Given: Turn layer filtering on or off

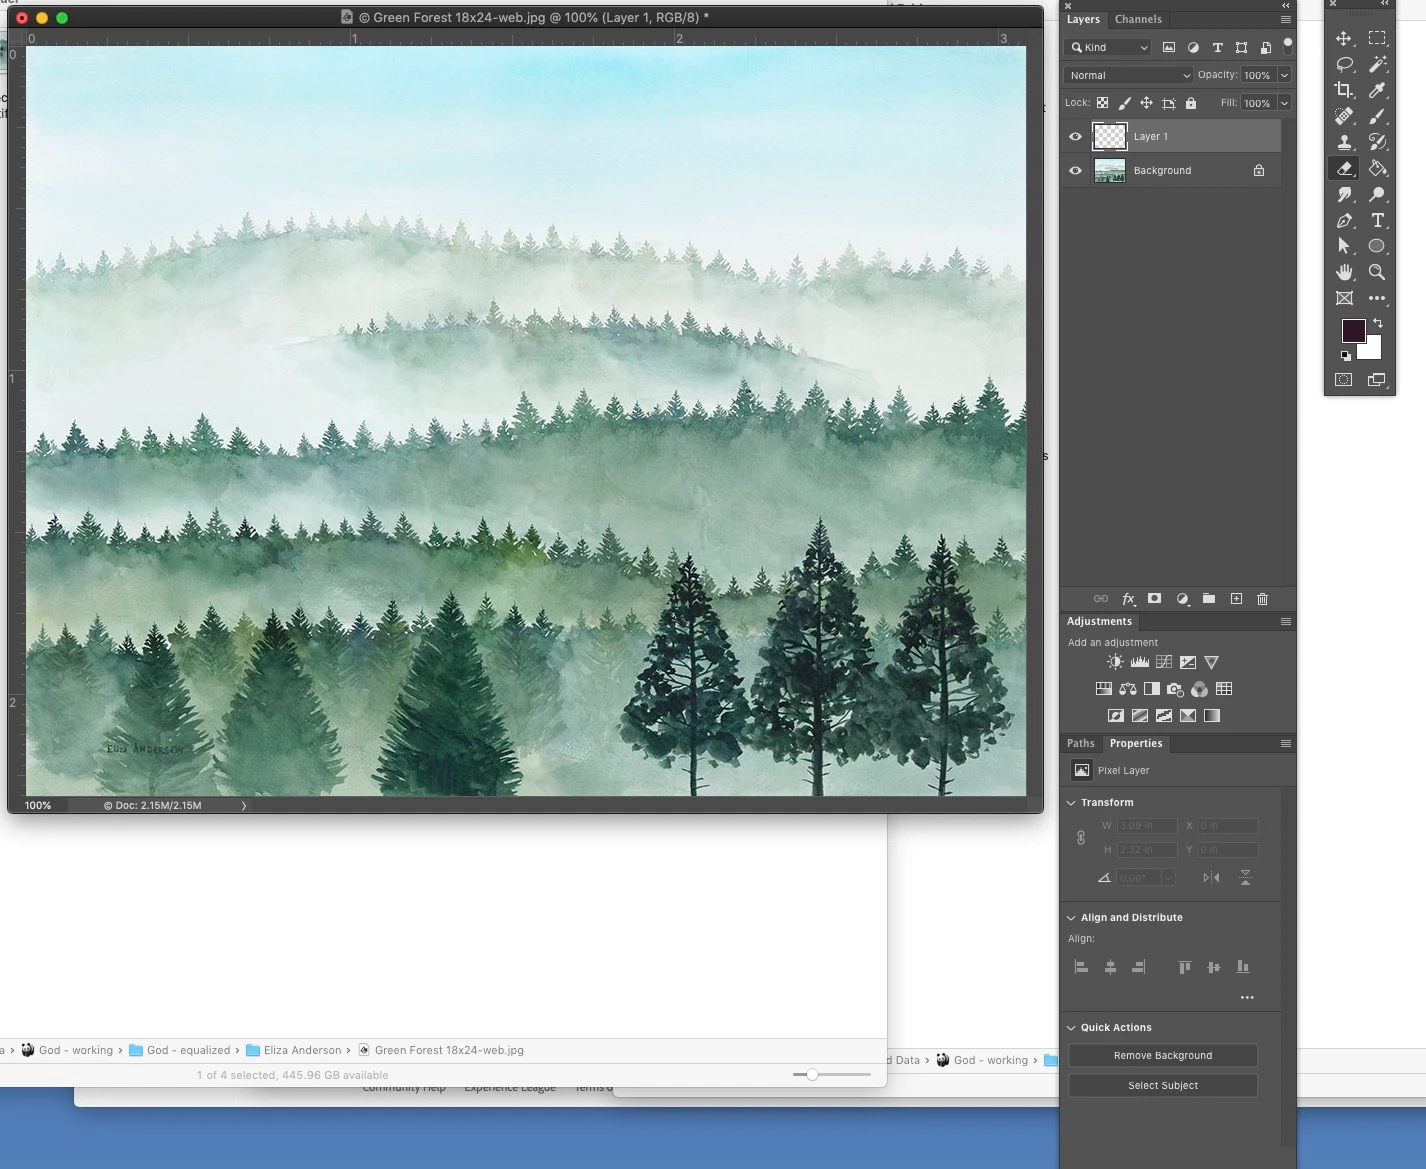Looking at the screenshot, I should [x=1288, y=45].
